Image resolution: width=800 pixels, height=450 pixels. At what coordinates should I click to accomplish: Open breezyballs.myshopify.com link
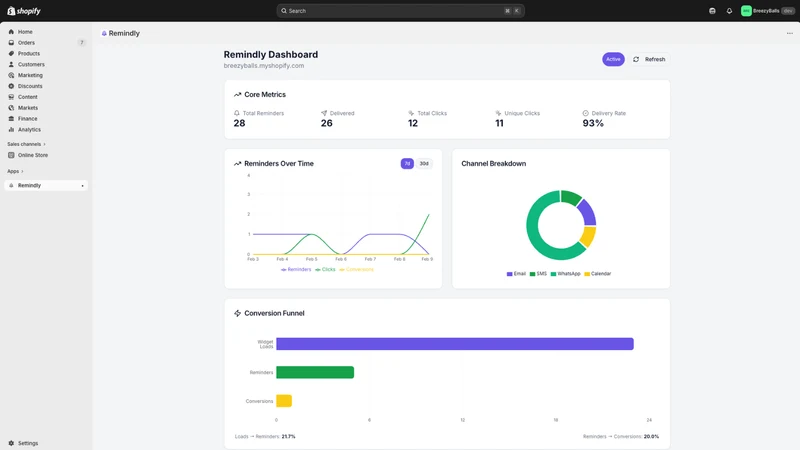click(x=264, y=66)
